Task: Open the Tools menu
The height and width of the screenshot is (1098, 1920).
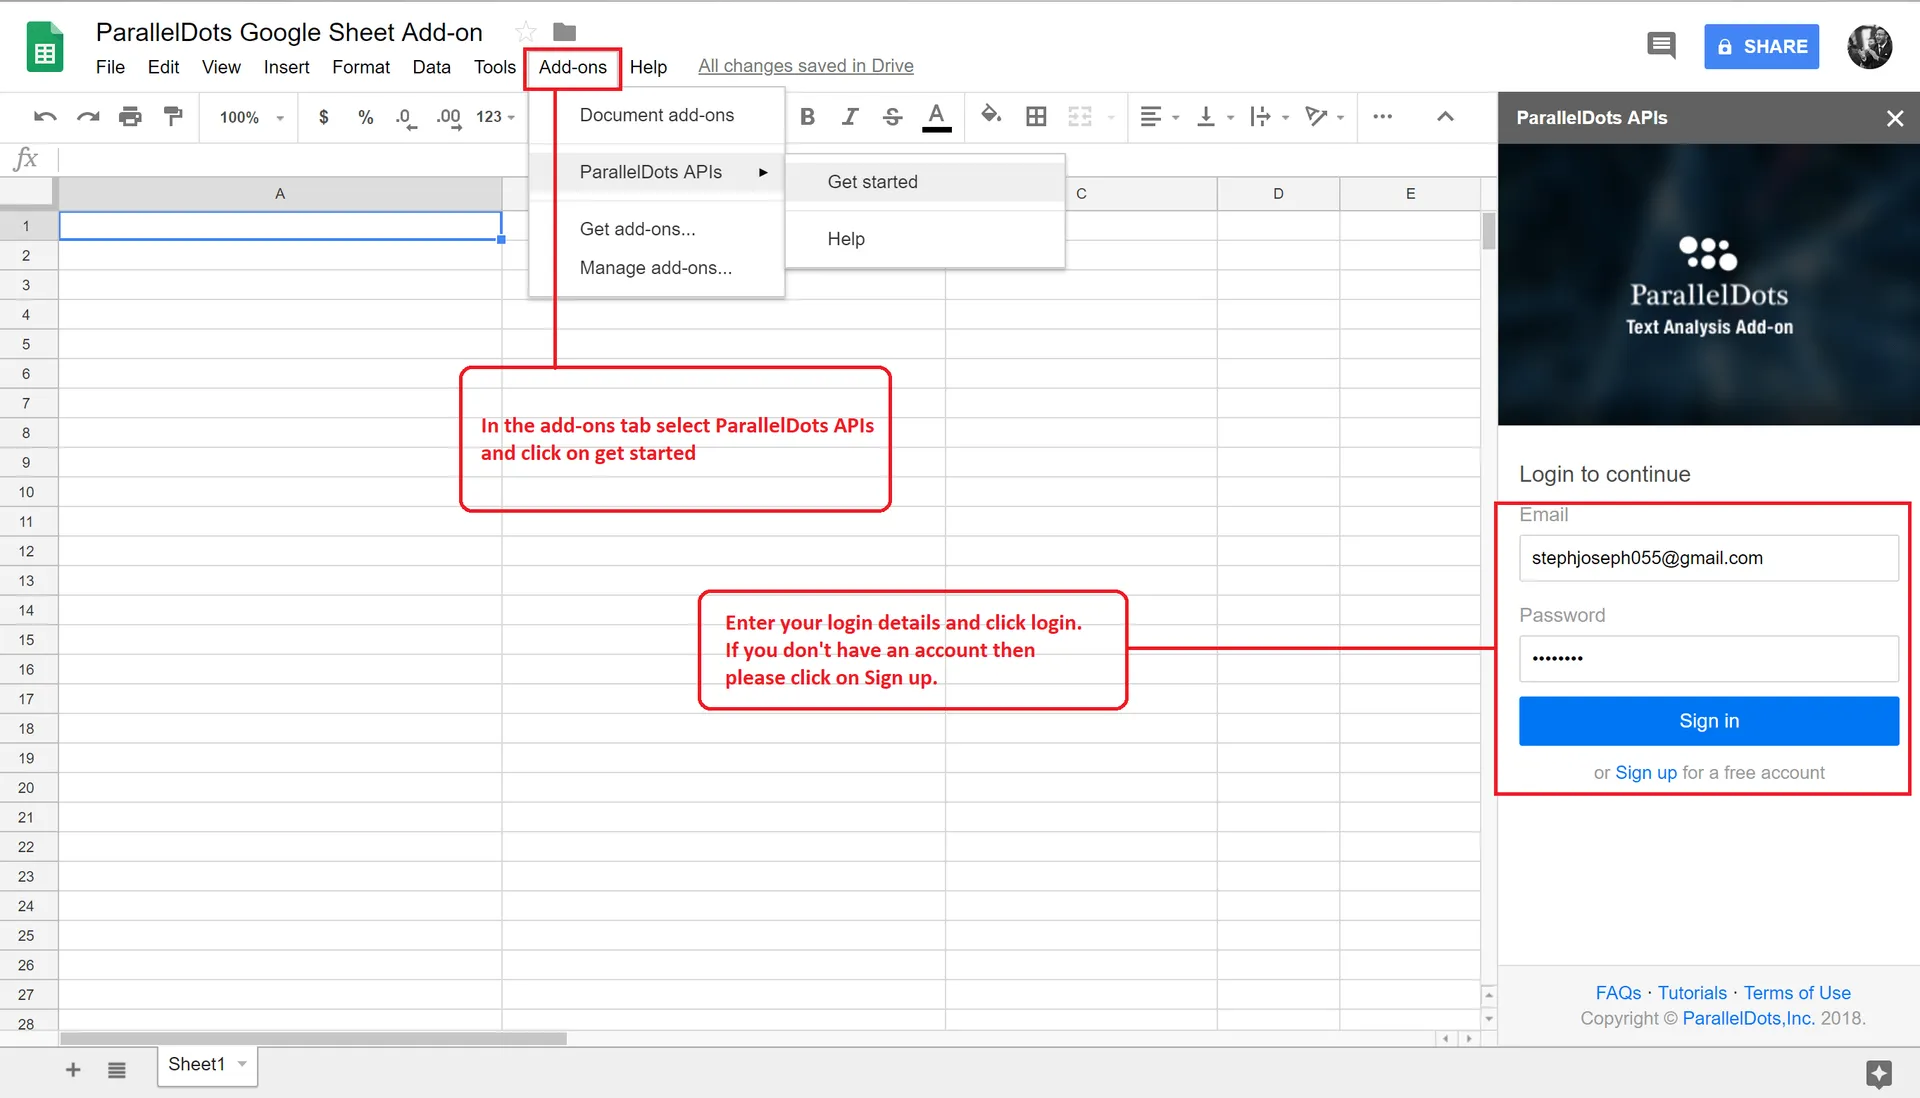Action: pos(494,67)
